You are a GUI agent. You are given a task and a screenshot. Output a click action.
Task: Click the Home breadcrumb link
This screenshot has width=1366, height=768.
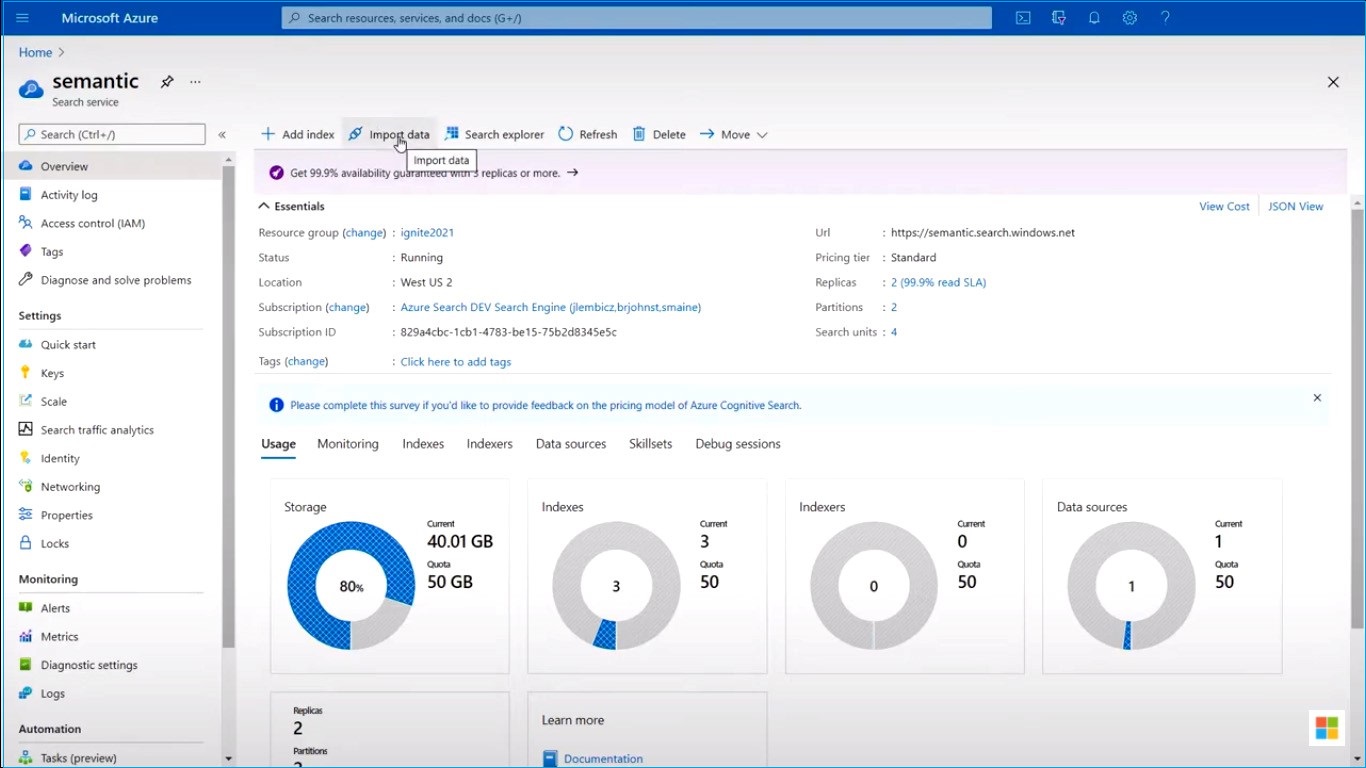pyautogui.click(x=35, y=52)
